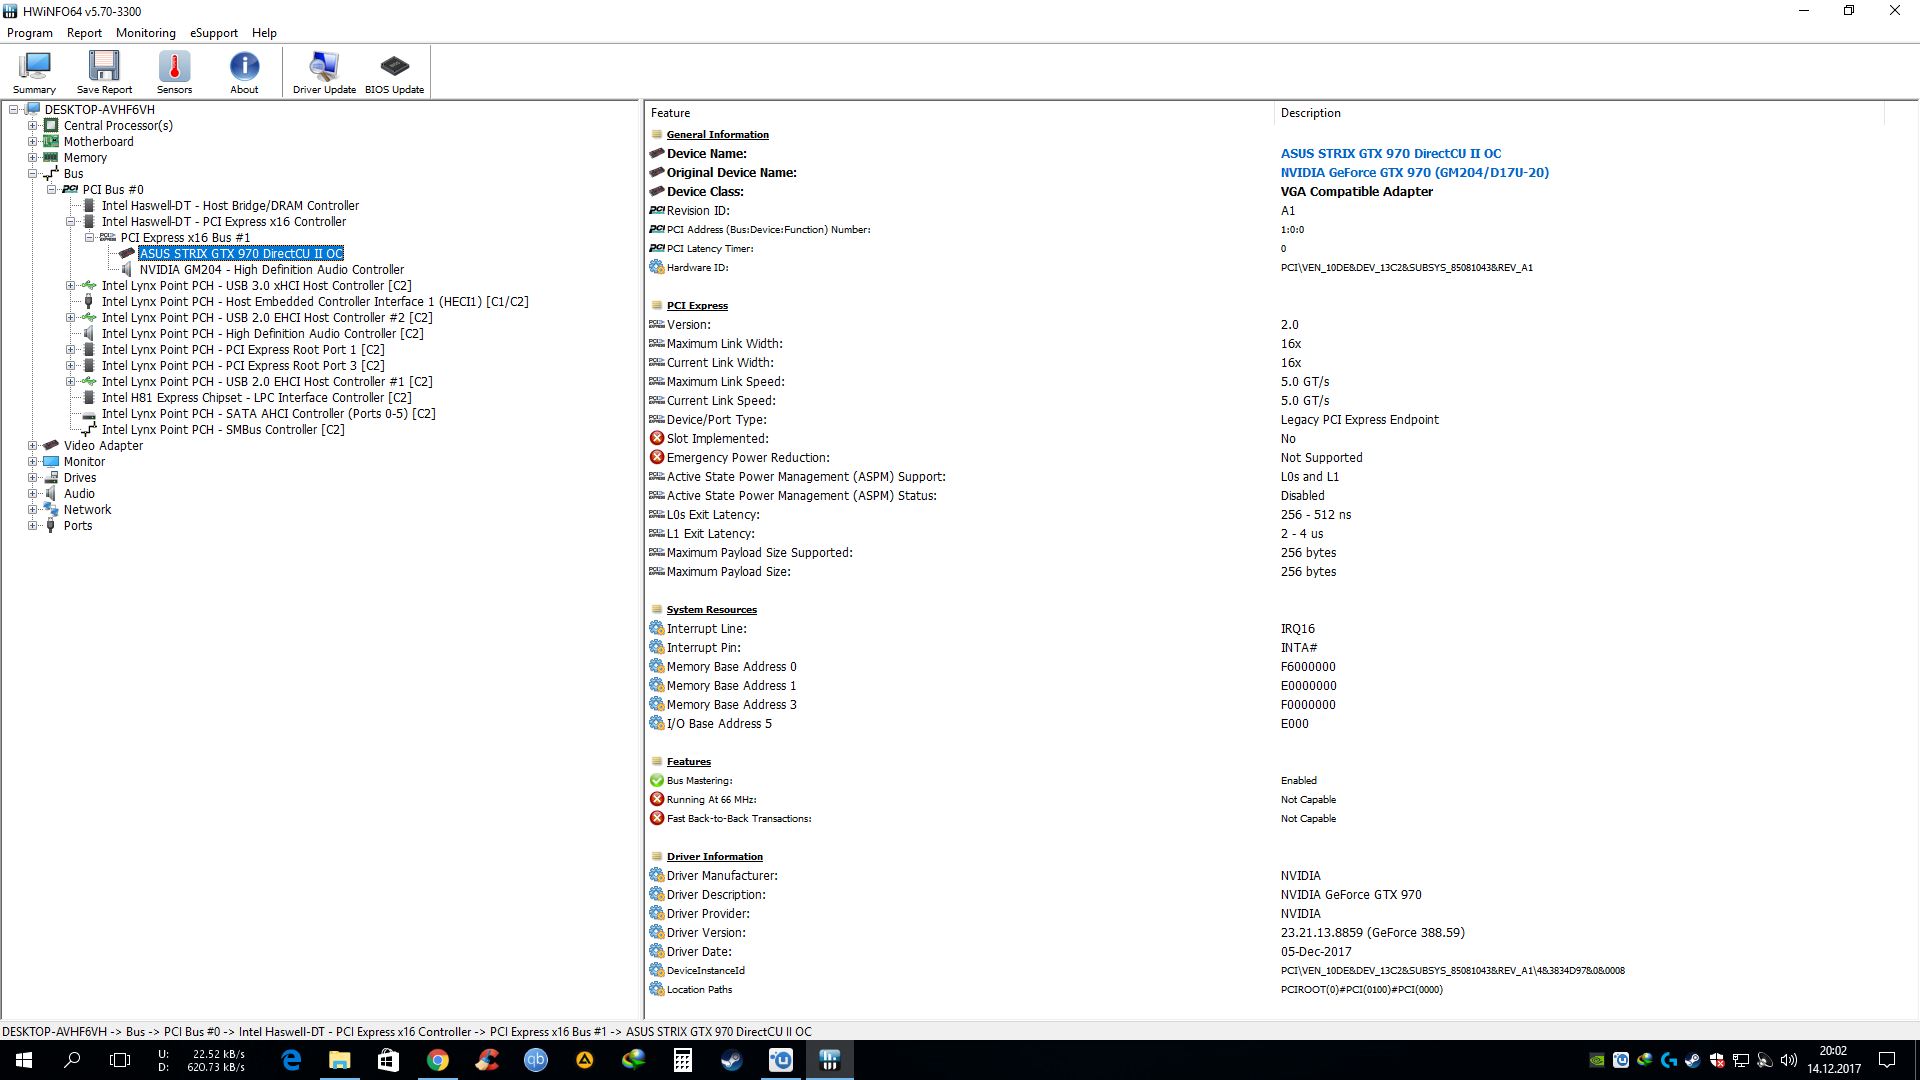Screen dimensions: 1920x1080
Task: Launch the Driver Update tool
Action: click(x=324, y=72)
